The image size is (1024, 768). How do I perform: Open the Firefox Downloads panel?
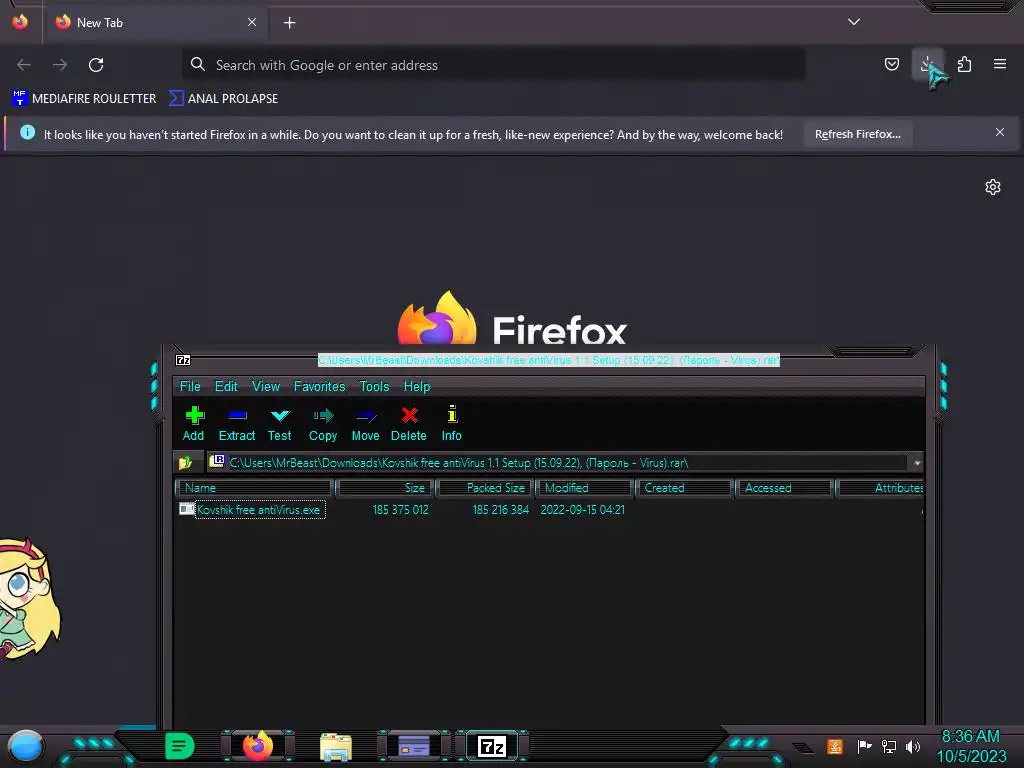point(927,64)
